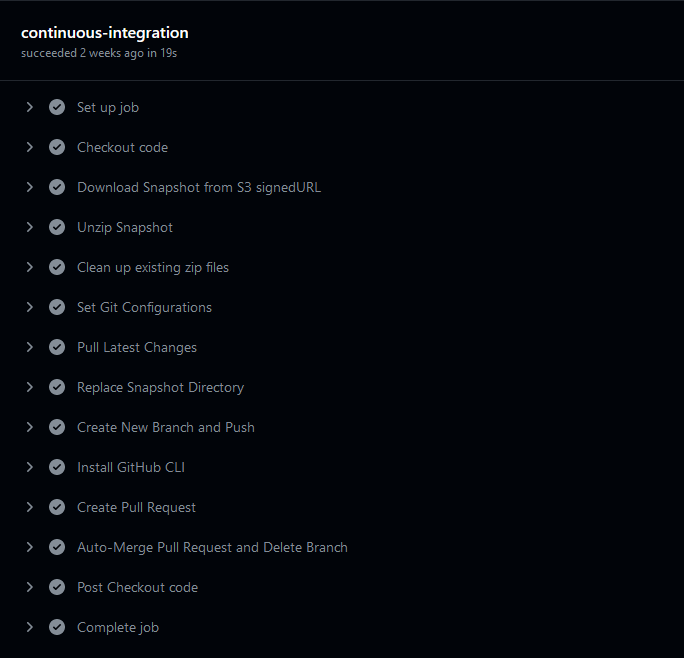Open the Unzip Snapshot step log
The width and height of the screenshot is (684, 658).
pyautogui.click(x=125, y=227)
